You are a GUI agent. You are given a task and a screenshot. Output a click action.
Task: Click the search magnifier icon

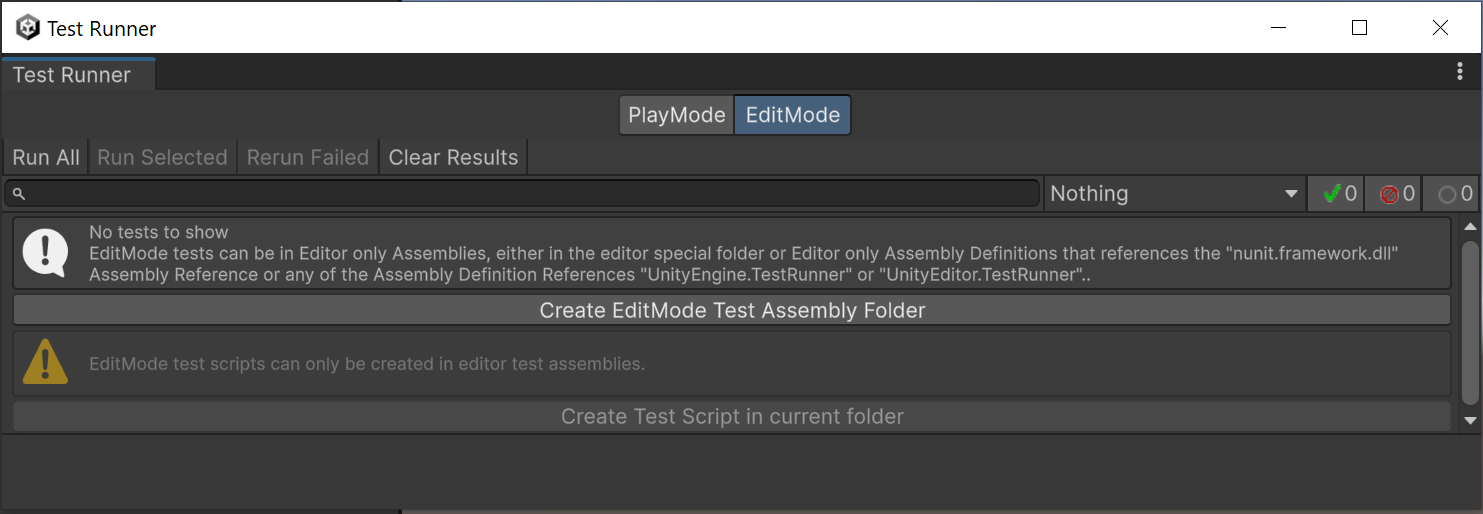tap(18, 194)
